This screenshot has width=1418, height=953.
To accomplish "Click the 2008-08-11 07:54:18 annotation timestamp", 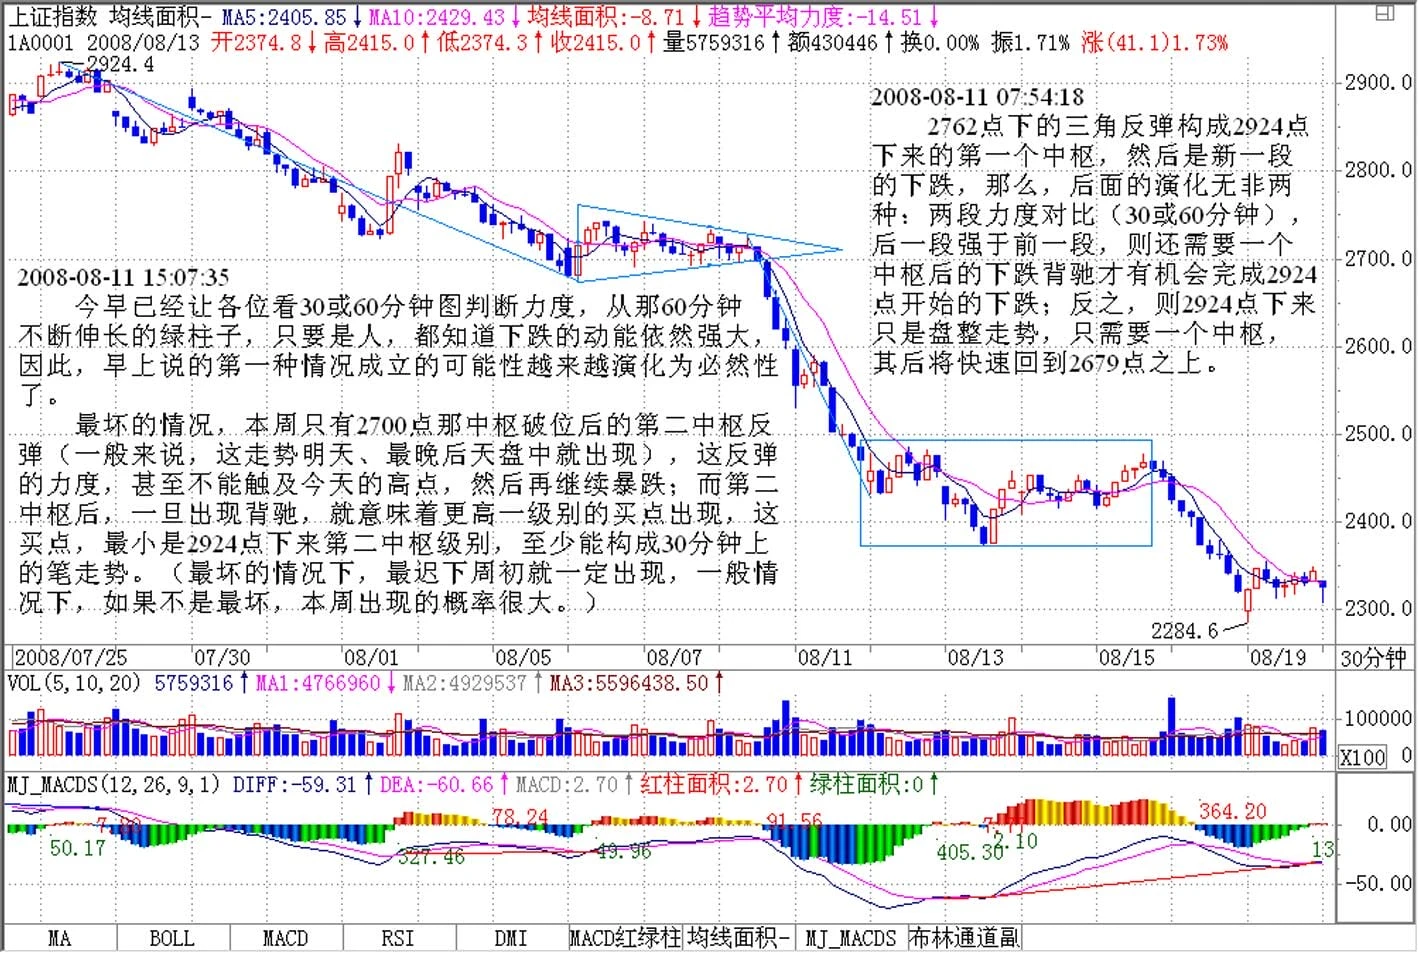I will point(976,97).
